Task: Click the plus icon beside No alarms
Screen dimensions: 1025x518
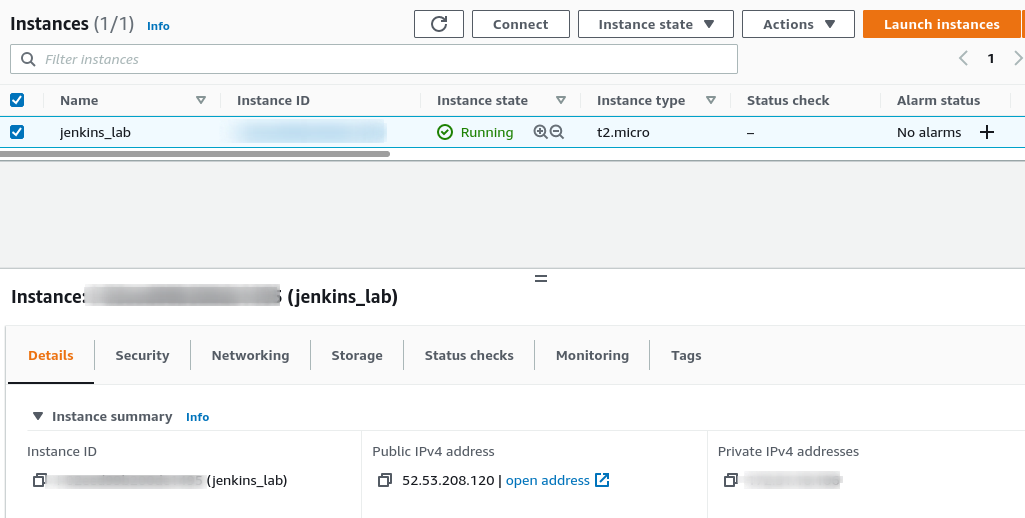Action: point(987,132)
